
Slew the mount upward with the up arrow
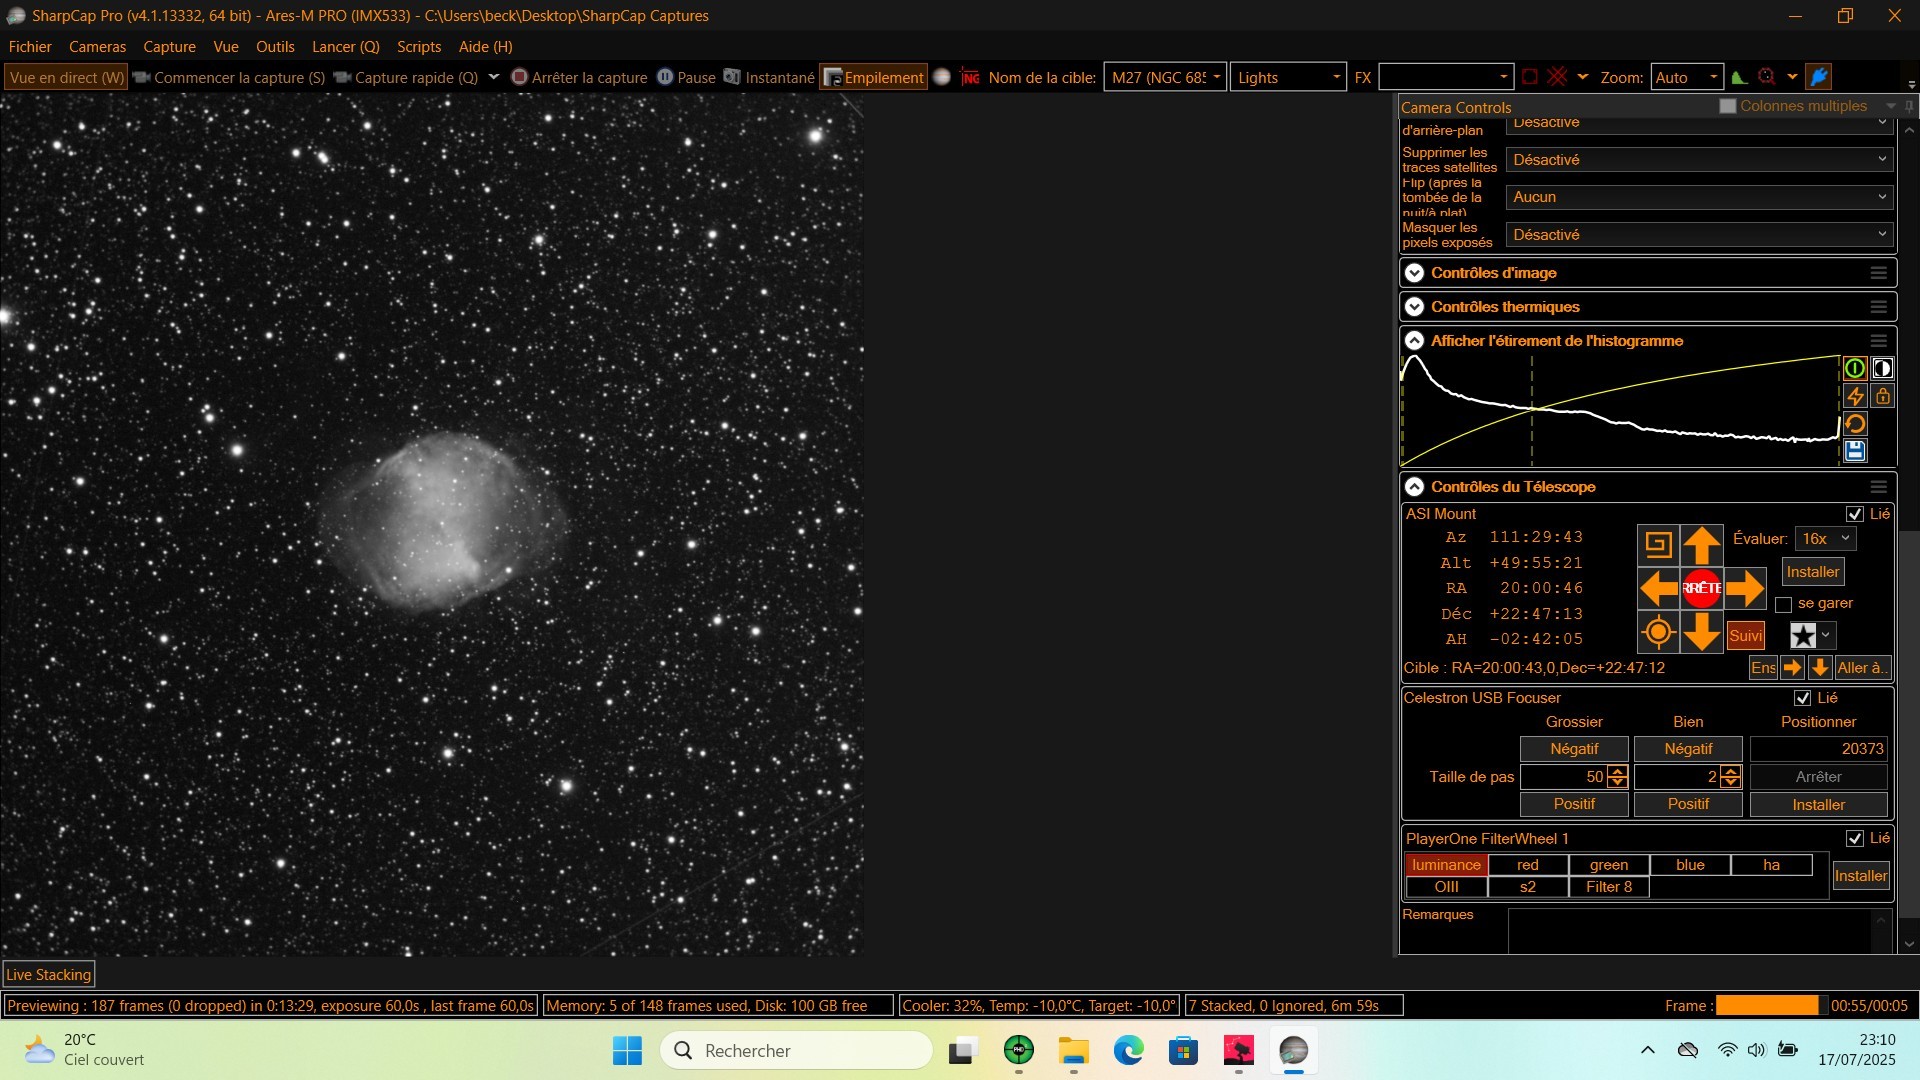click(x=1701, y=545)
